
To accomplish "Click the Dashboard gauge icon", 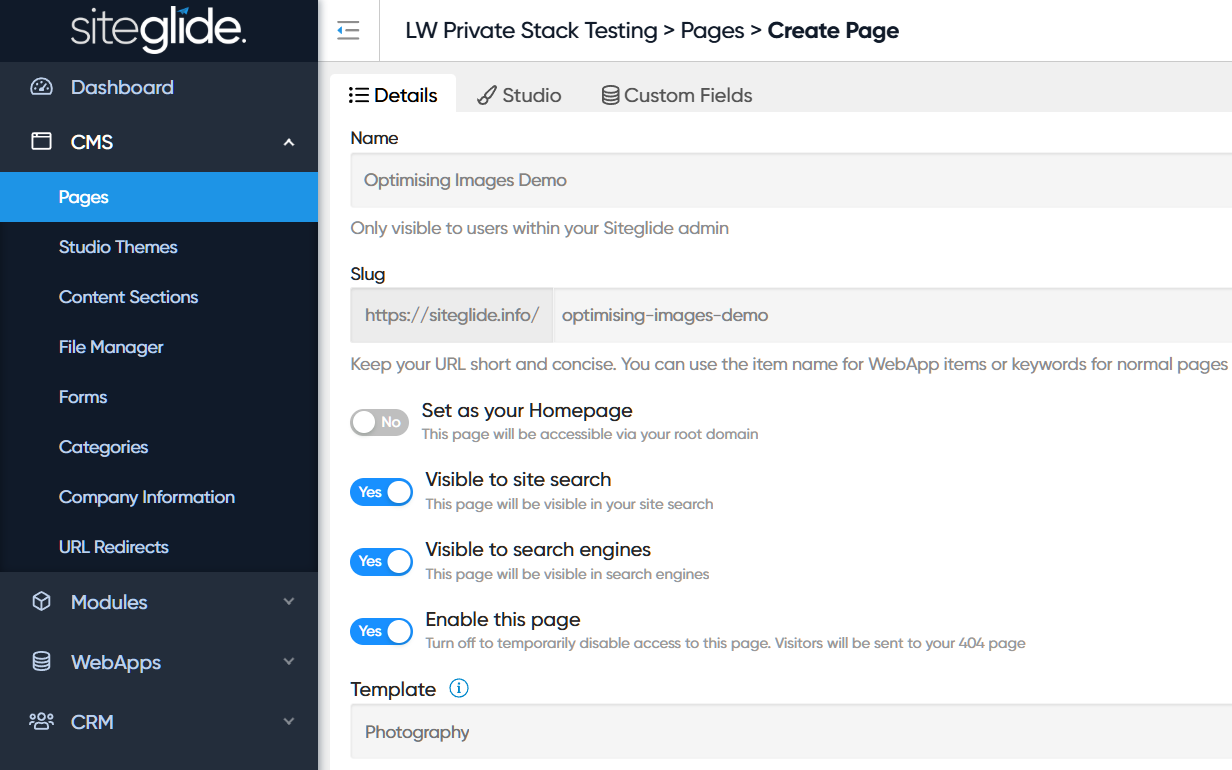I will click(41, 87).
